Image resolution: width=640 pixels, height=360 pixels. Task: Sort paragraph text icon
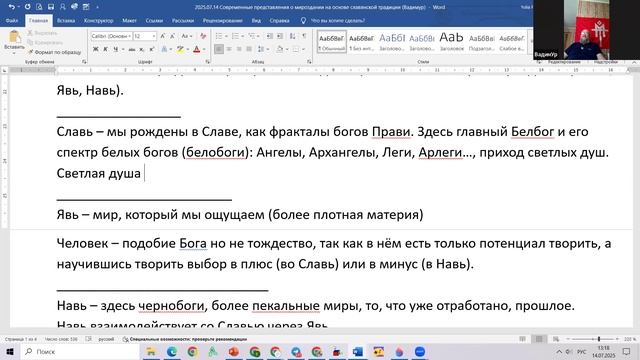click(293, 36)
